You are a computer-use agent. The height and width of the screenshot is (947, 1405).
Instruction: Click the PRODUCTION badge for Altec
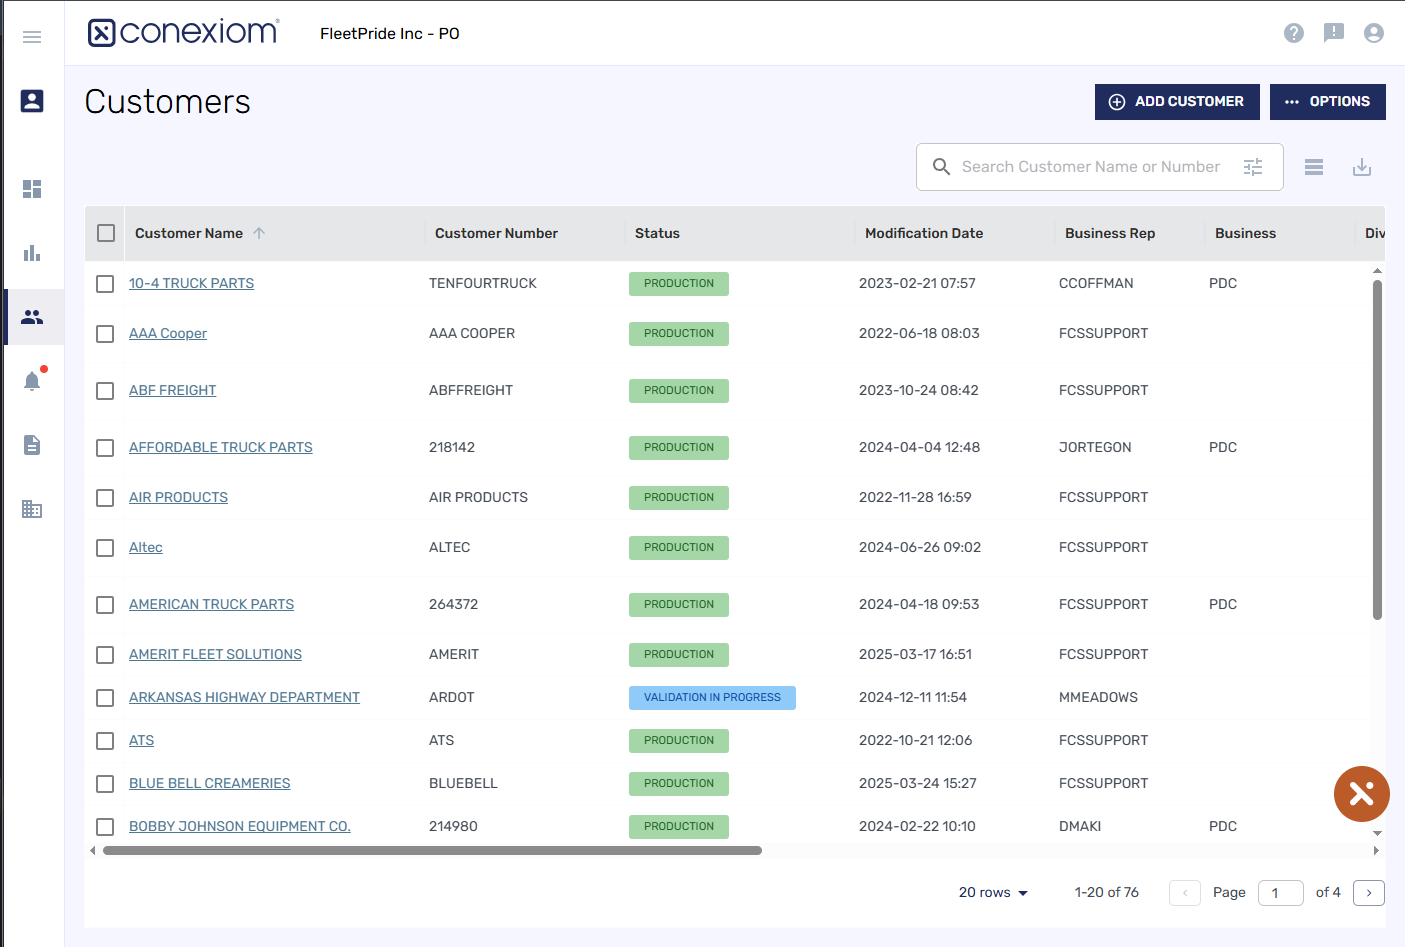[x=679, y=548]
